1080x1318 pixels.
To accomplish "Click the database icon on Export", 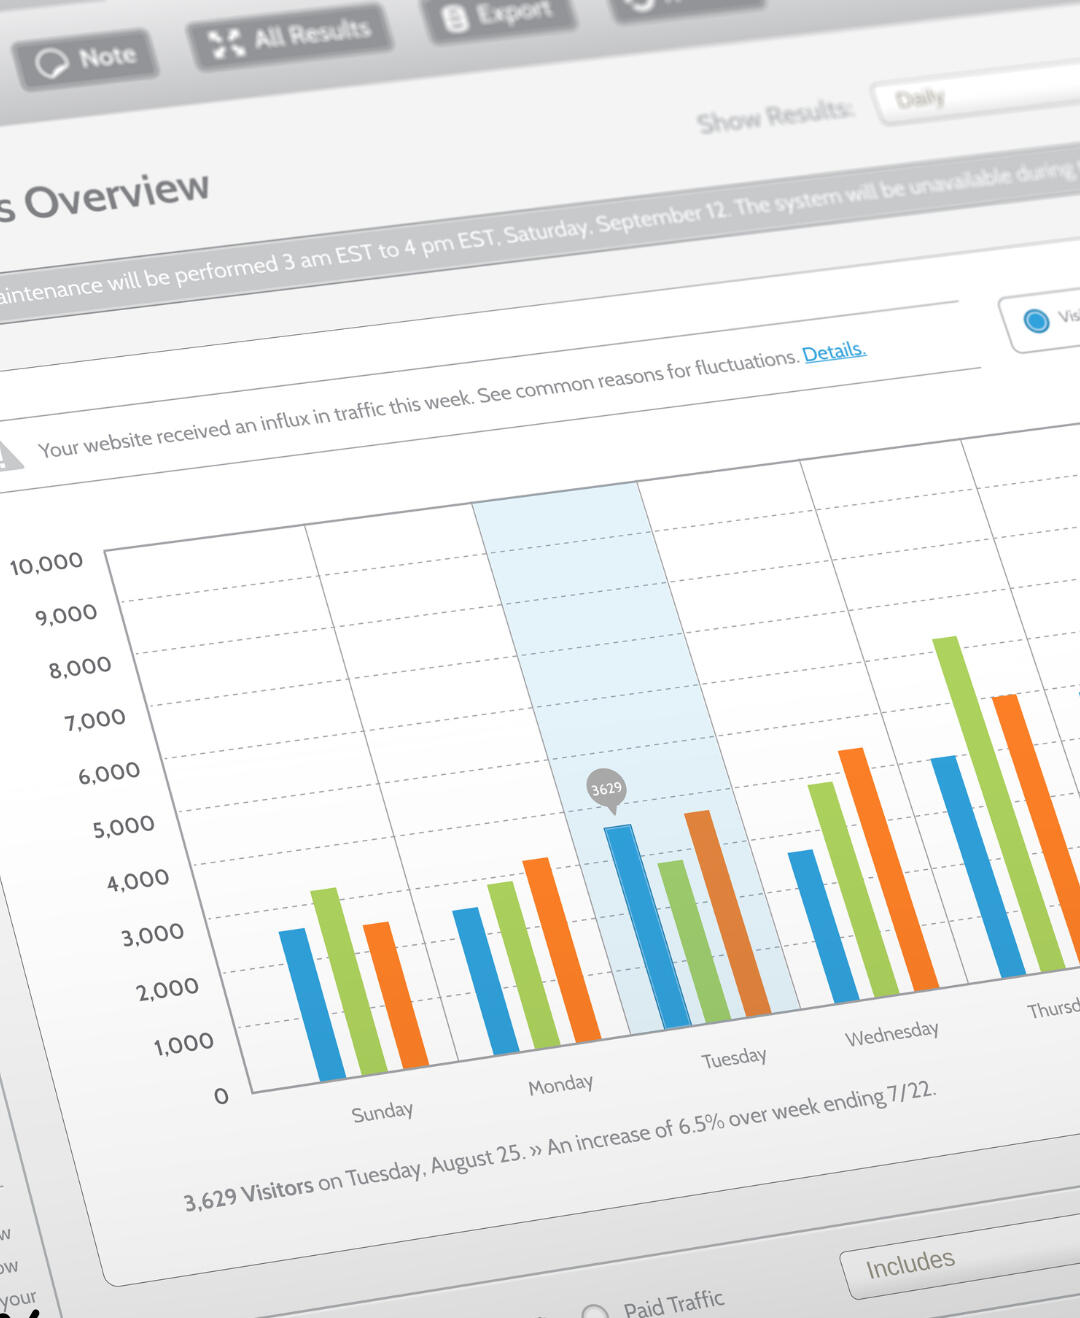I will click(455, 19).
